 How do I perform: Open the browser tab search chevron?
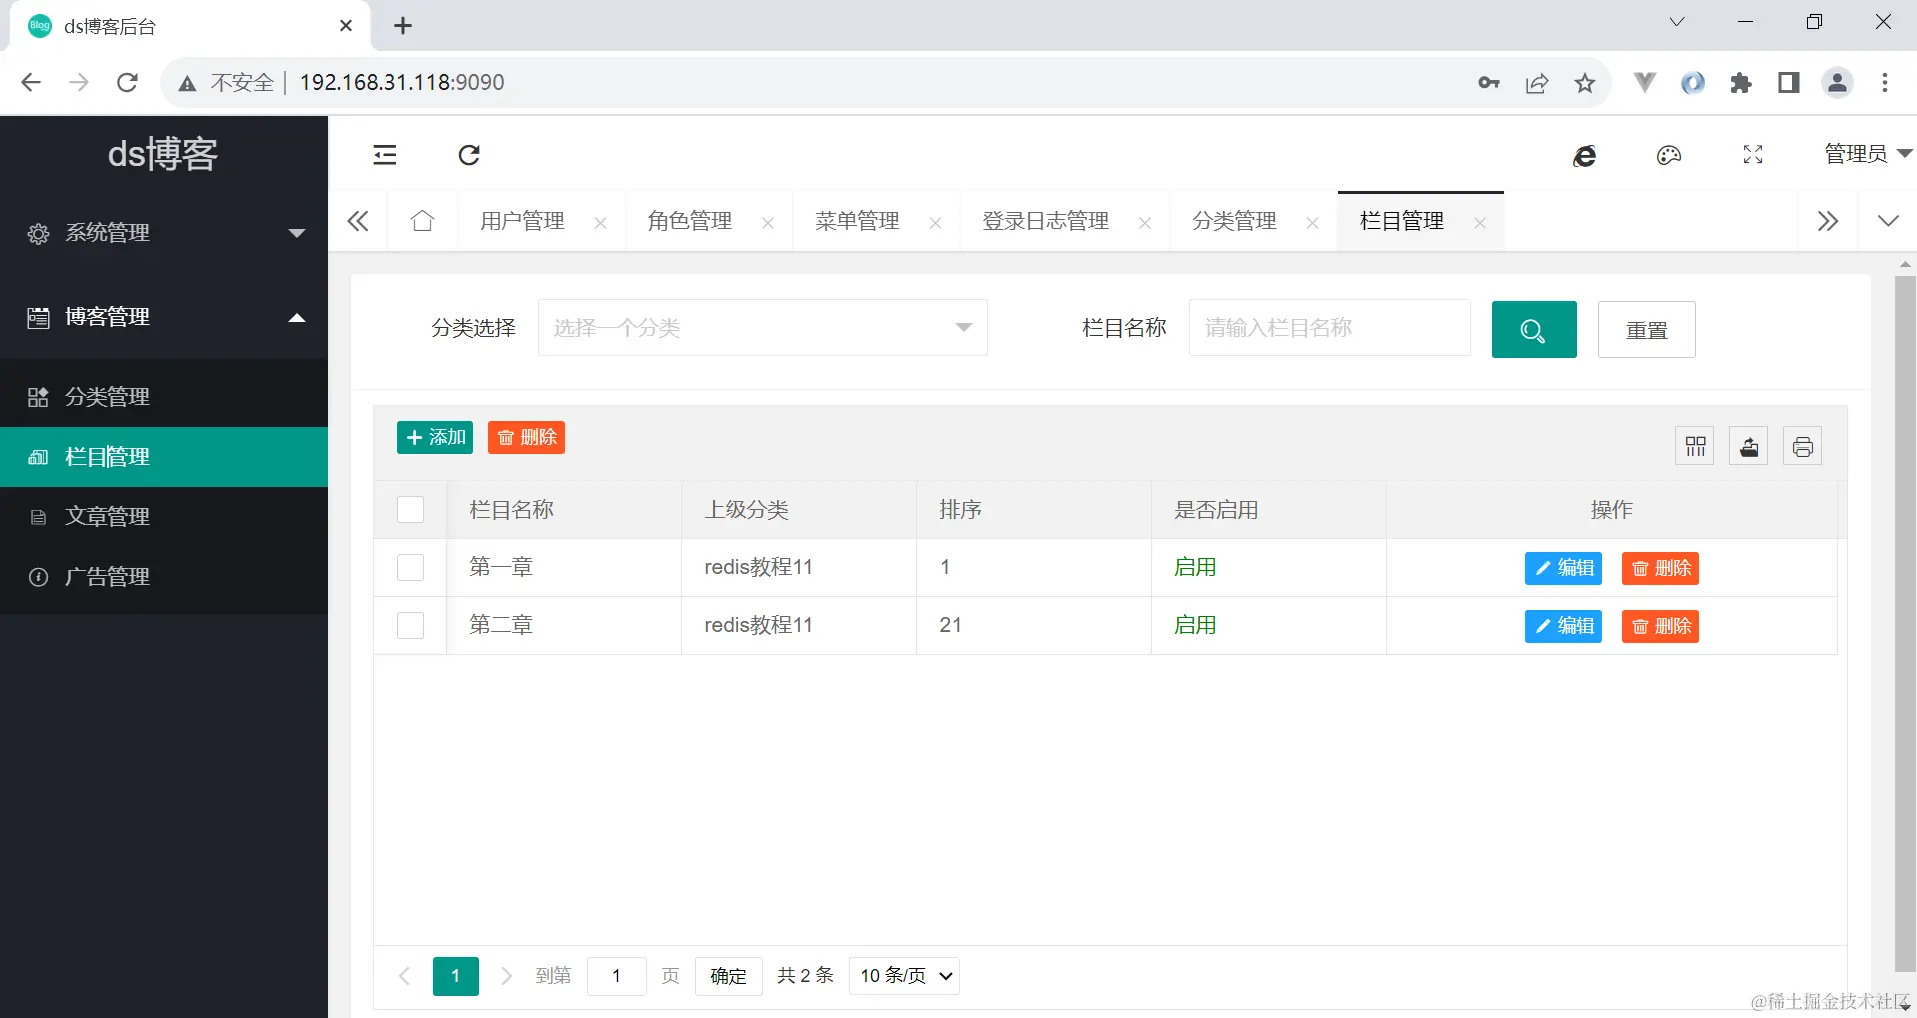point(1677,22)
